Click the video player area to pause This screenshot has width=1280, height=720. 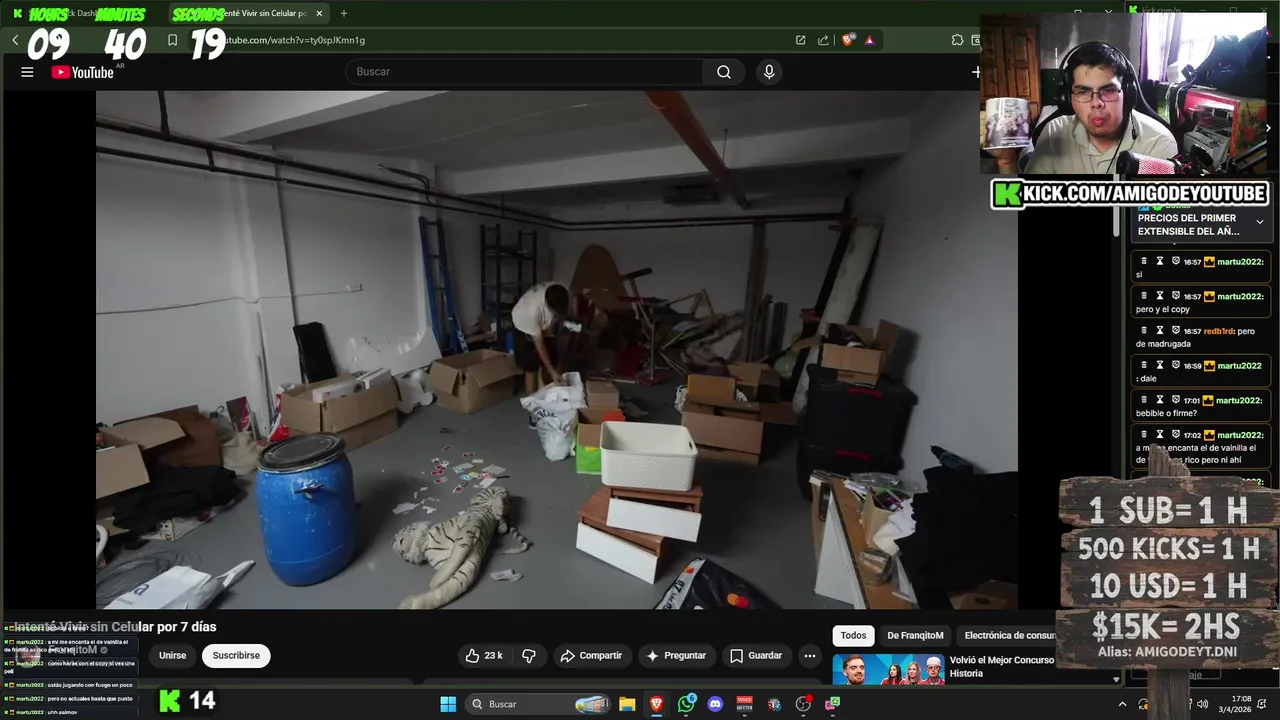tap(556, 350)
